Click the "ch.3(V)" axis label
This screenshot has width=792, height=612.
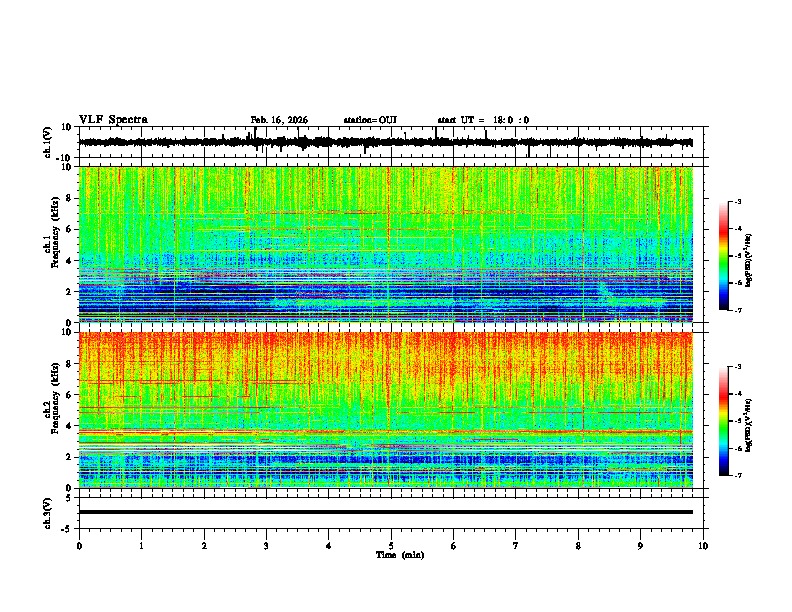(48, 513)
